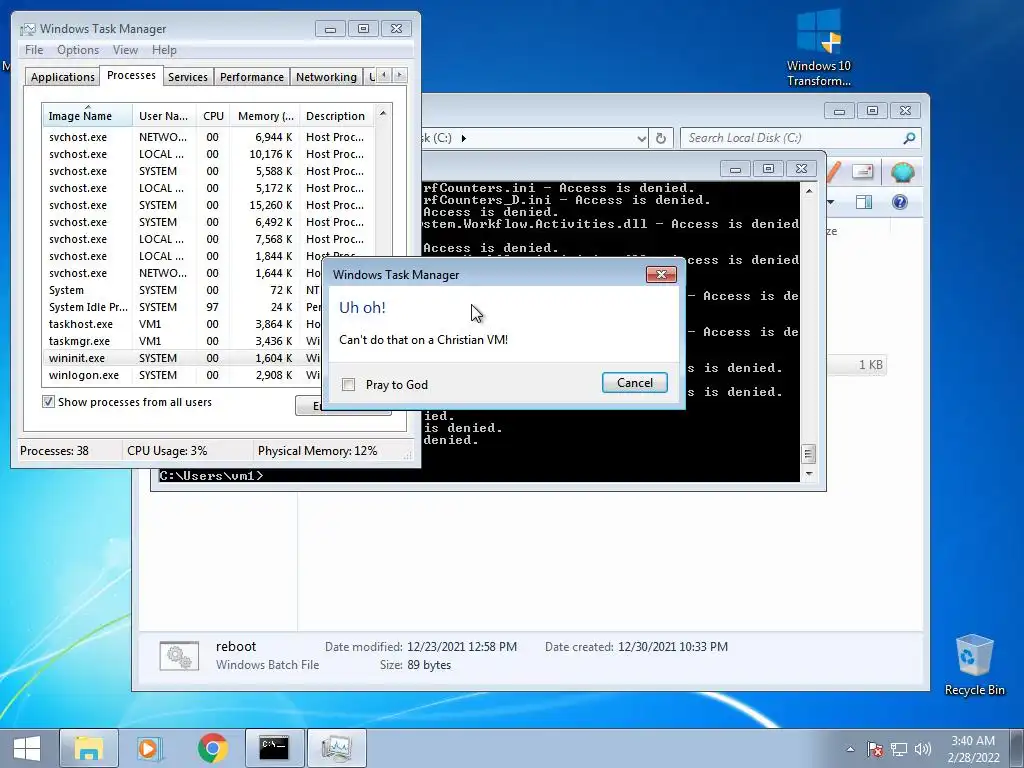Click the envelope icon in Explorer toolbar
The width and height of the screenshot is (1024, 768).
pos(863,172)
